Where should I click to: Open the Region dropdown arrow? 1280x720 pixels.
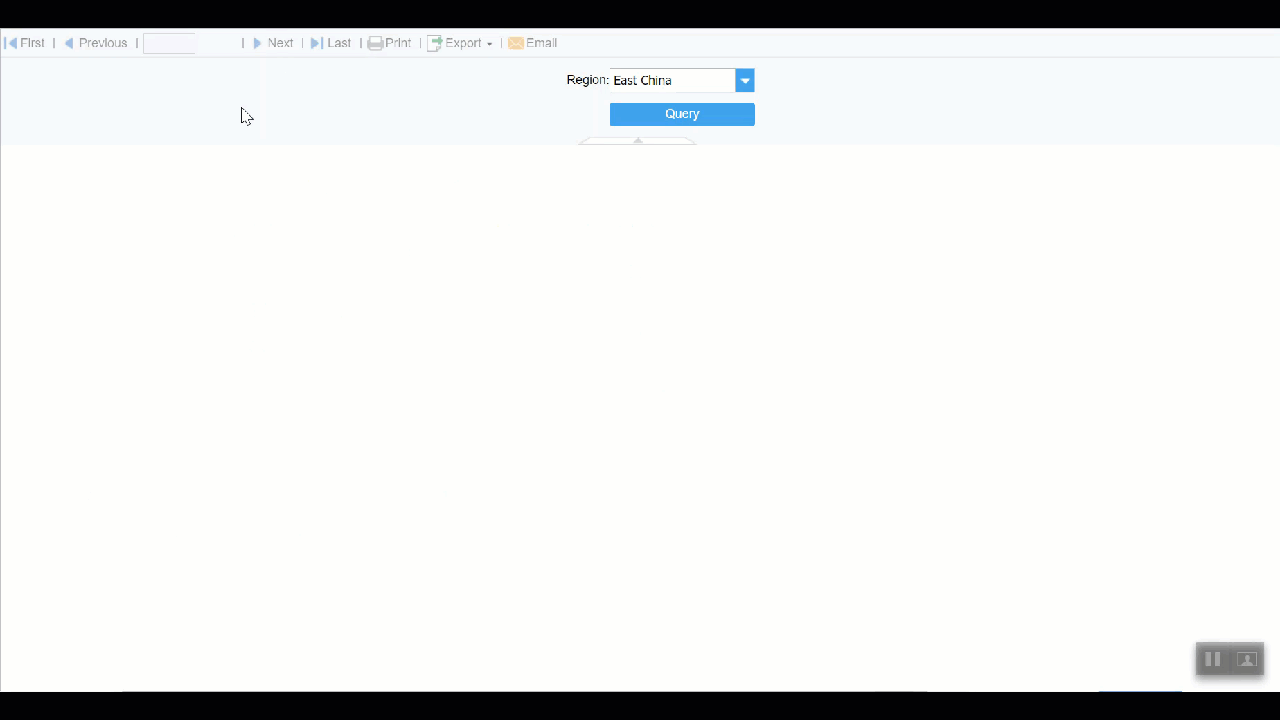pos(745,80)
